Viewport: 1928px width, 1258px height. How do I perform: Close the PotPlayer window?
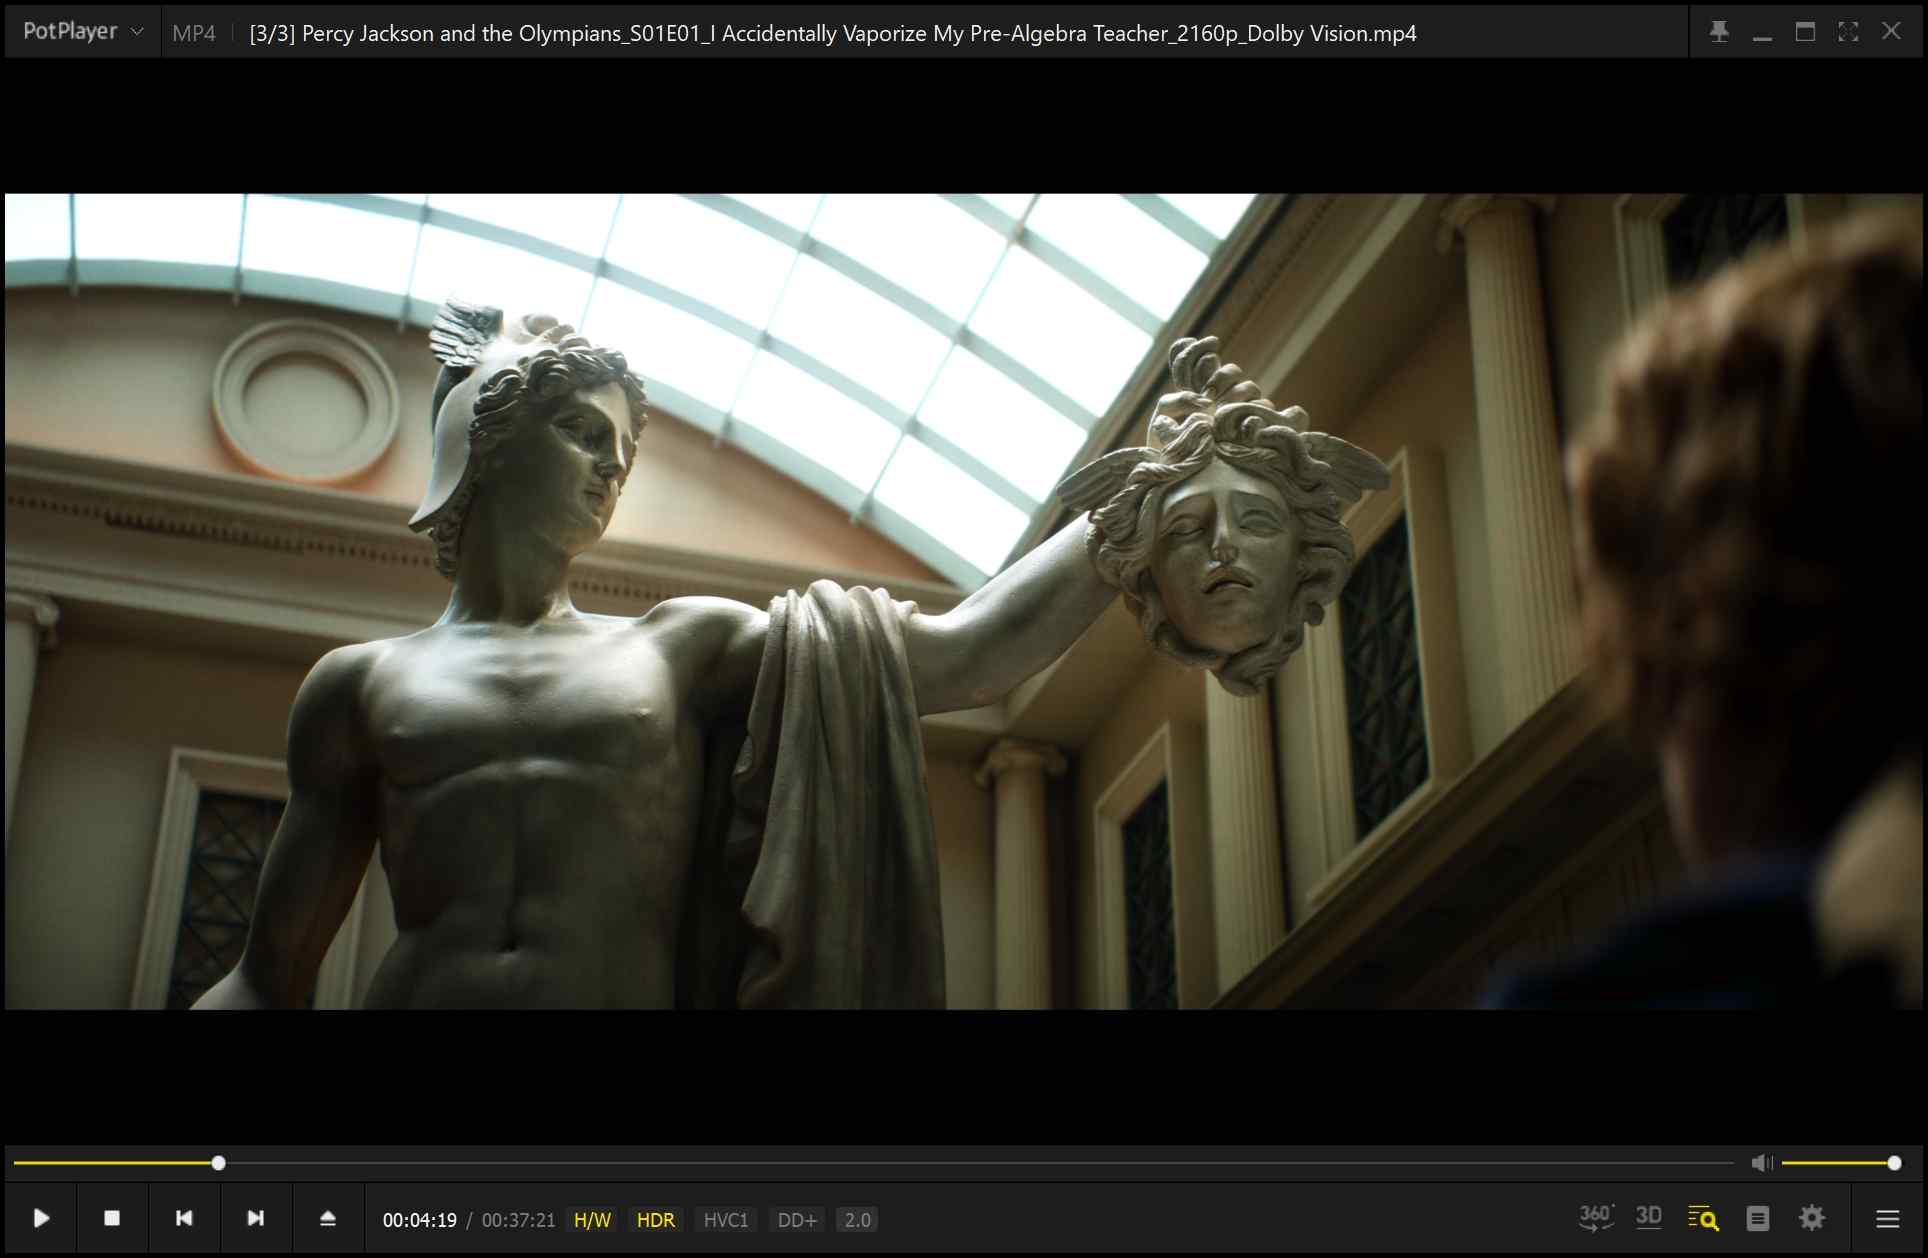[x=1891, y=32]
